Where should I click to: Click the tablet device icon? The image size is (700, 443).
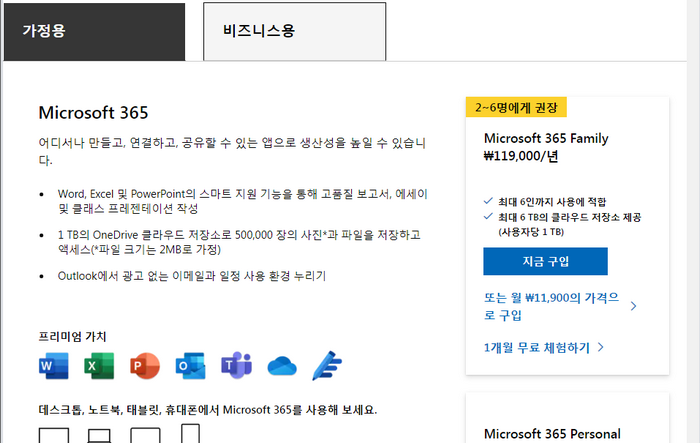pos(145,435)
